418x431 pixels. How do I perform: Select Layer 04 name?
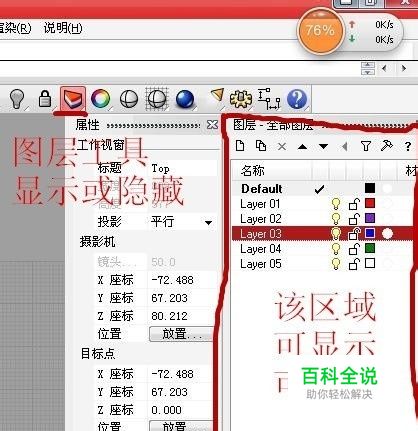[261, 249]
